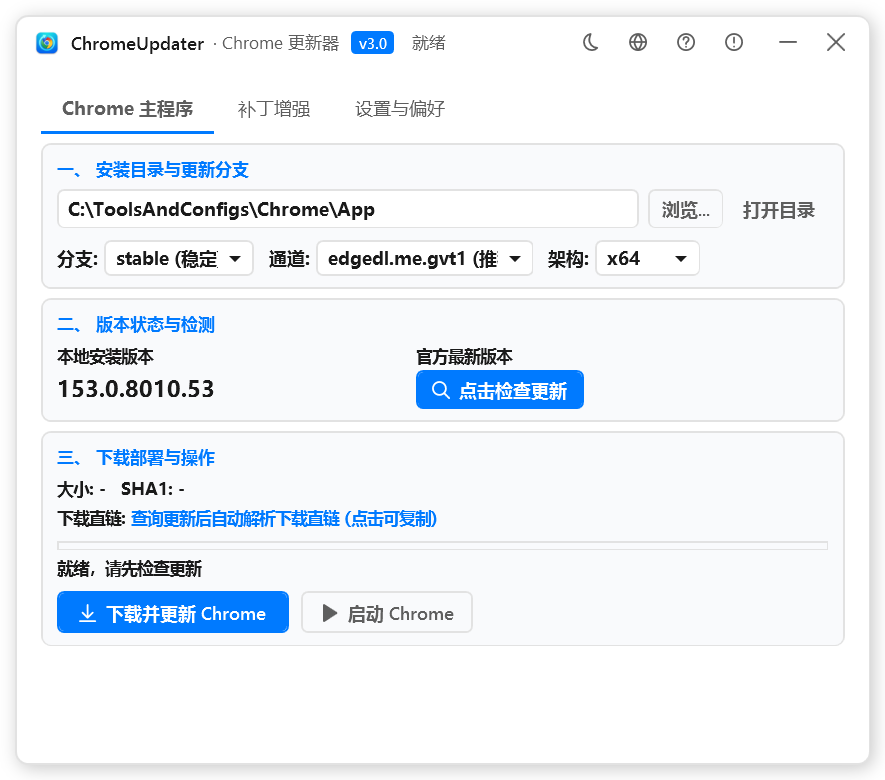Click the 安装目录与更新分支 section heading
The image size is (885, 780).
[x=153, y=170]
